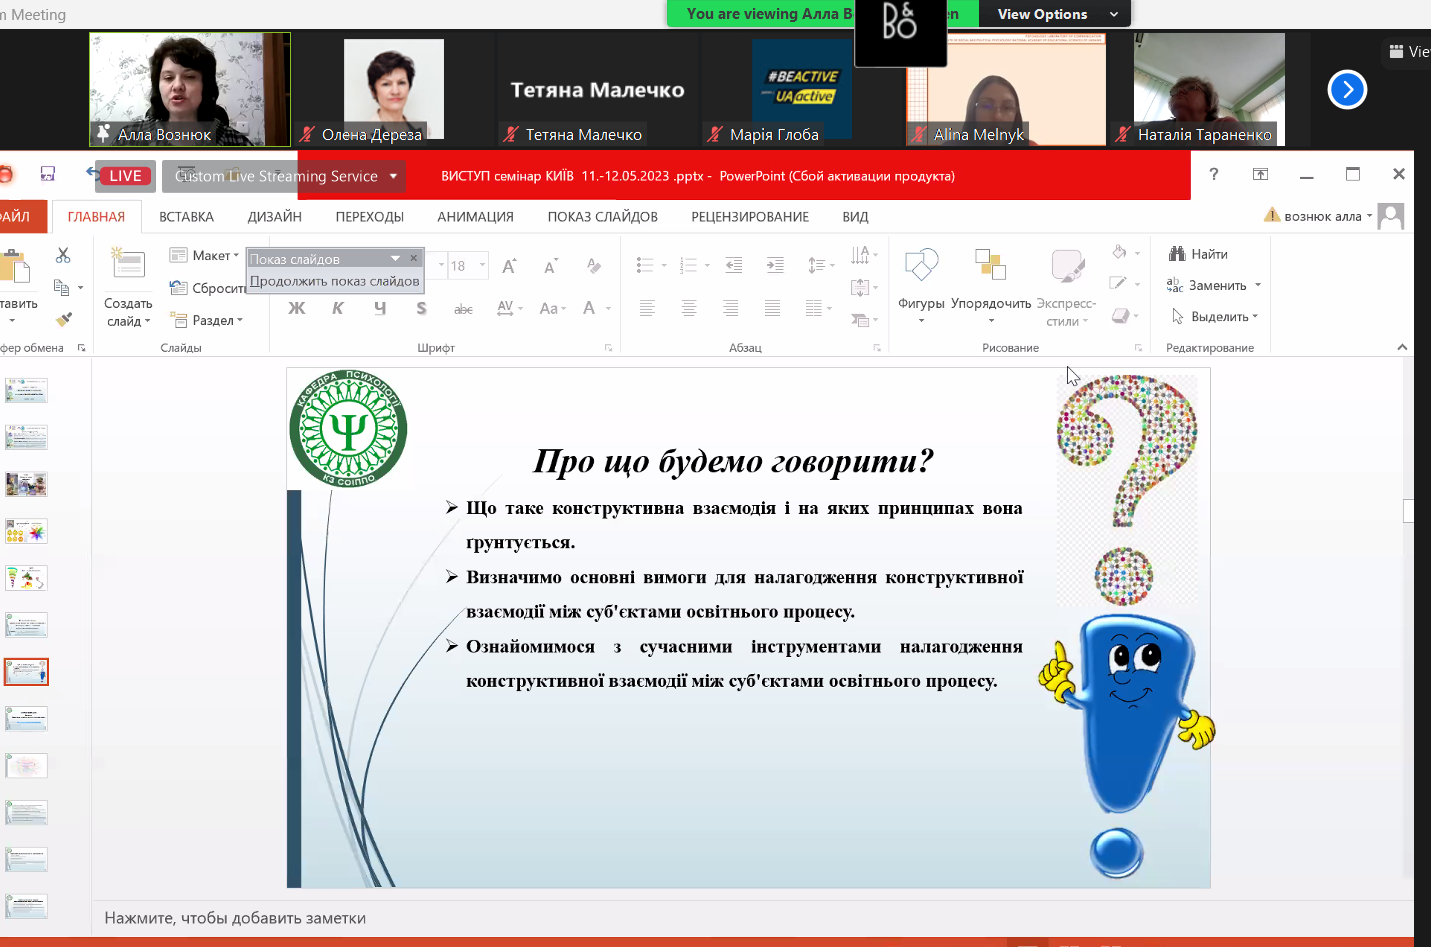Open the ПОКАЗ СЛАЙДОВ tab

click(602, 217)
